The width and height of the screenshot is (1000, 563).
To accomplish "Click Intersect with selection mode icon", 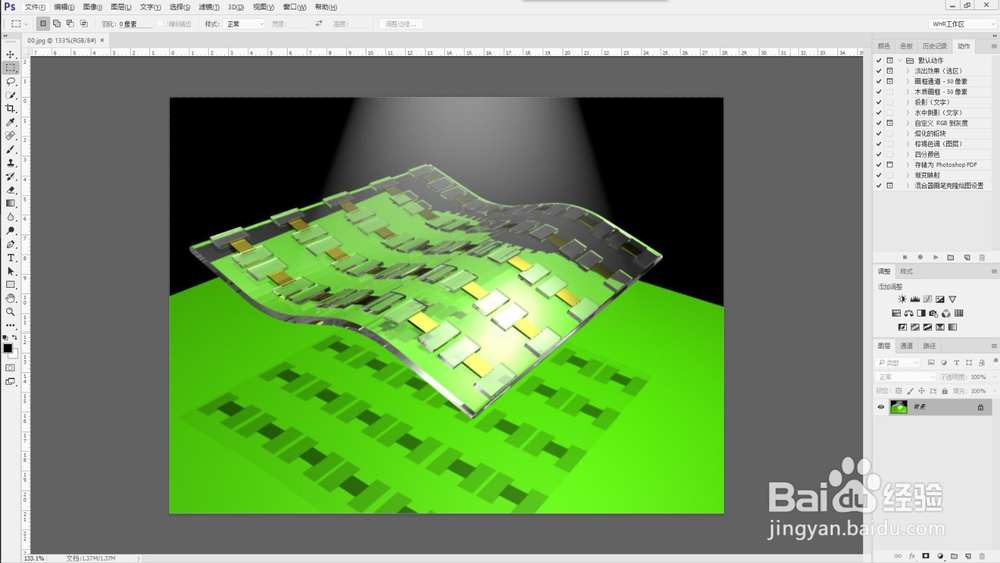I will click(84, 24).
